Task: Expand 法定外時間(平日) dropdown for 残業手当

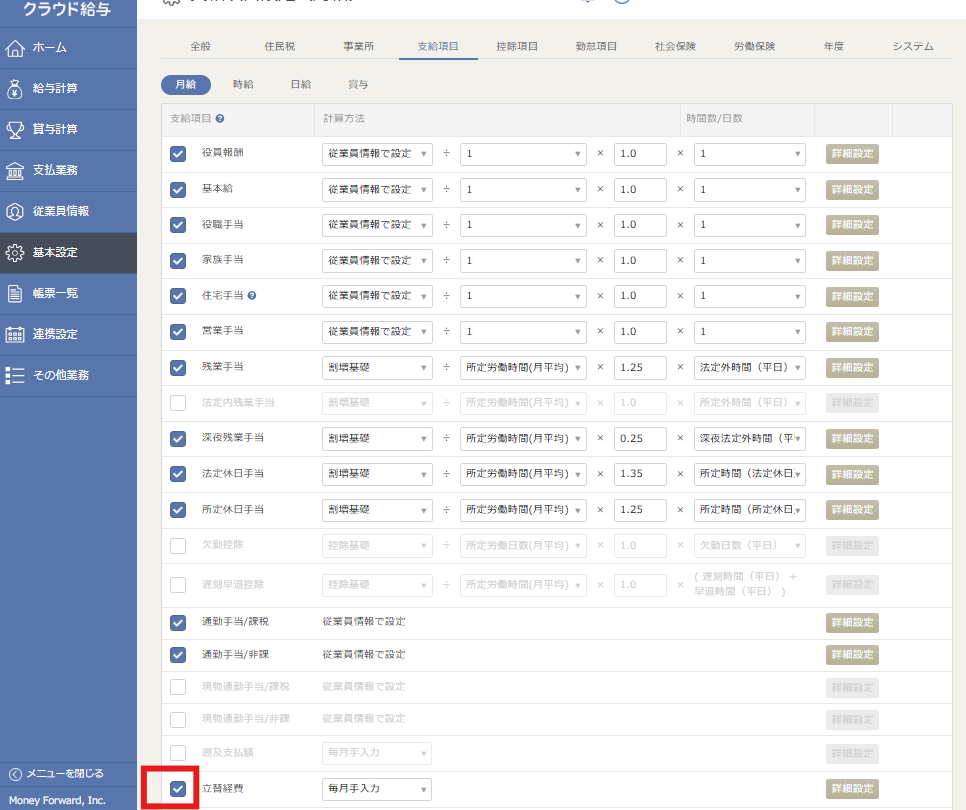Action: pos(749,367)
